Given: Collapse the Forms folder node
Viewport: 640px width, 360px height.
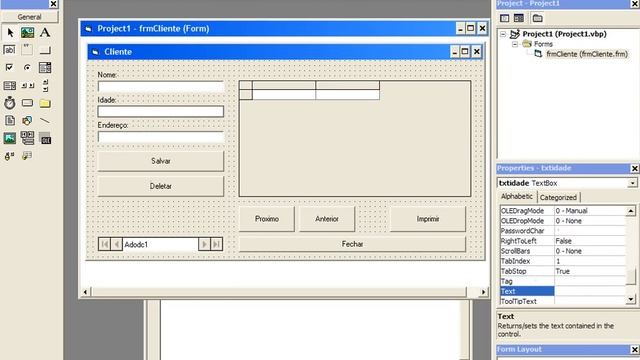Looking at the screenshot, I should coord(515,44).
